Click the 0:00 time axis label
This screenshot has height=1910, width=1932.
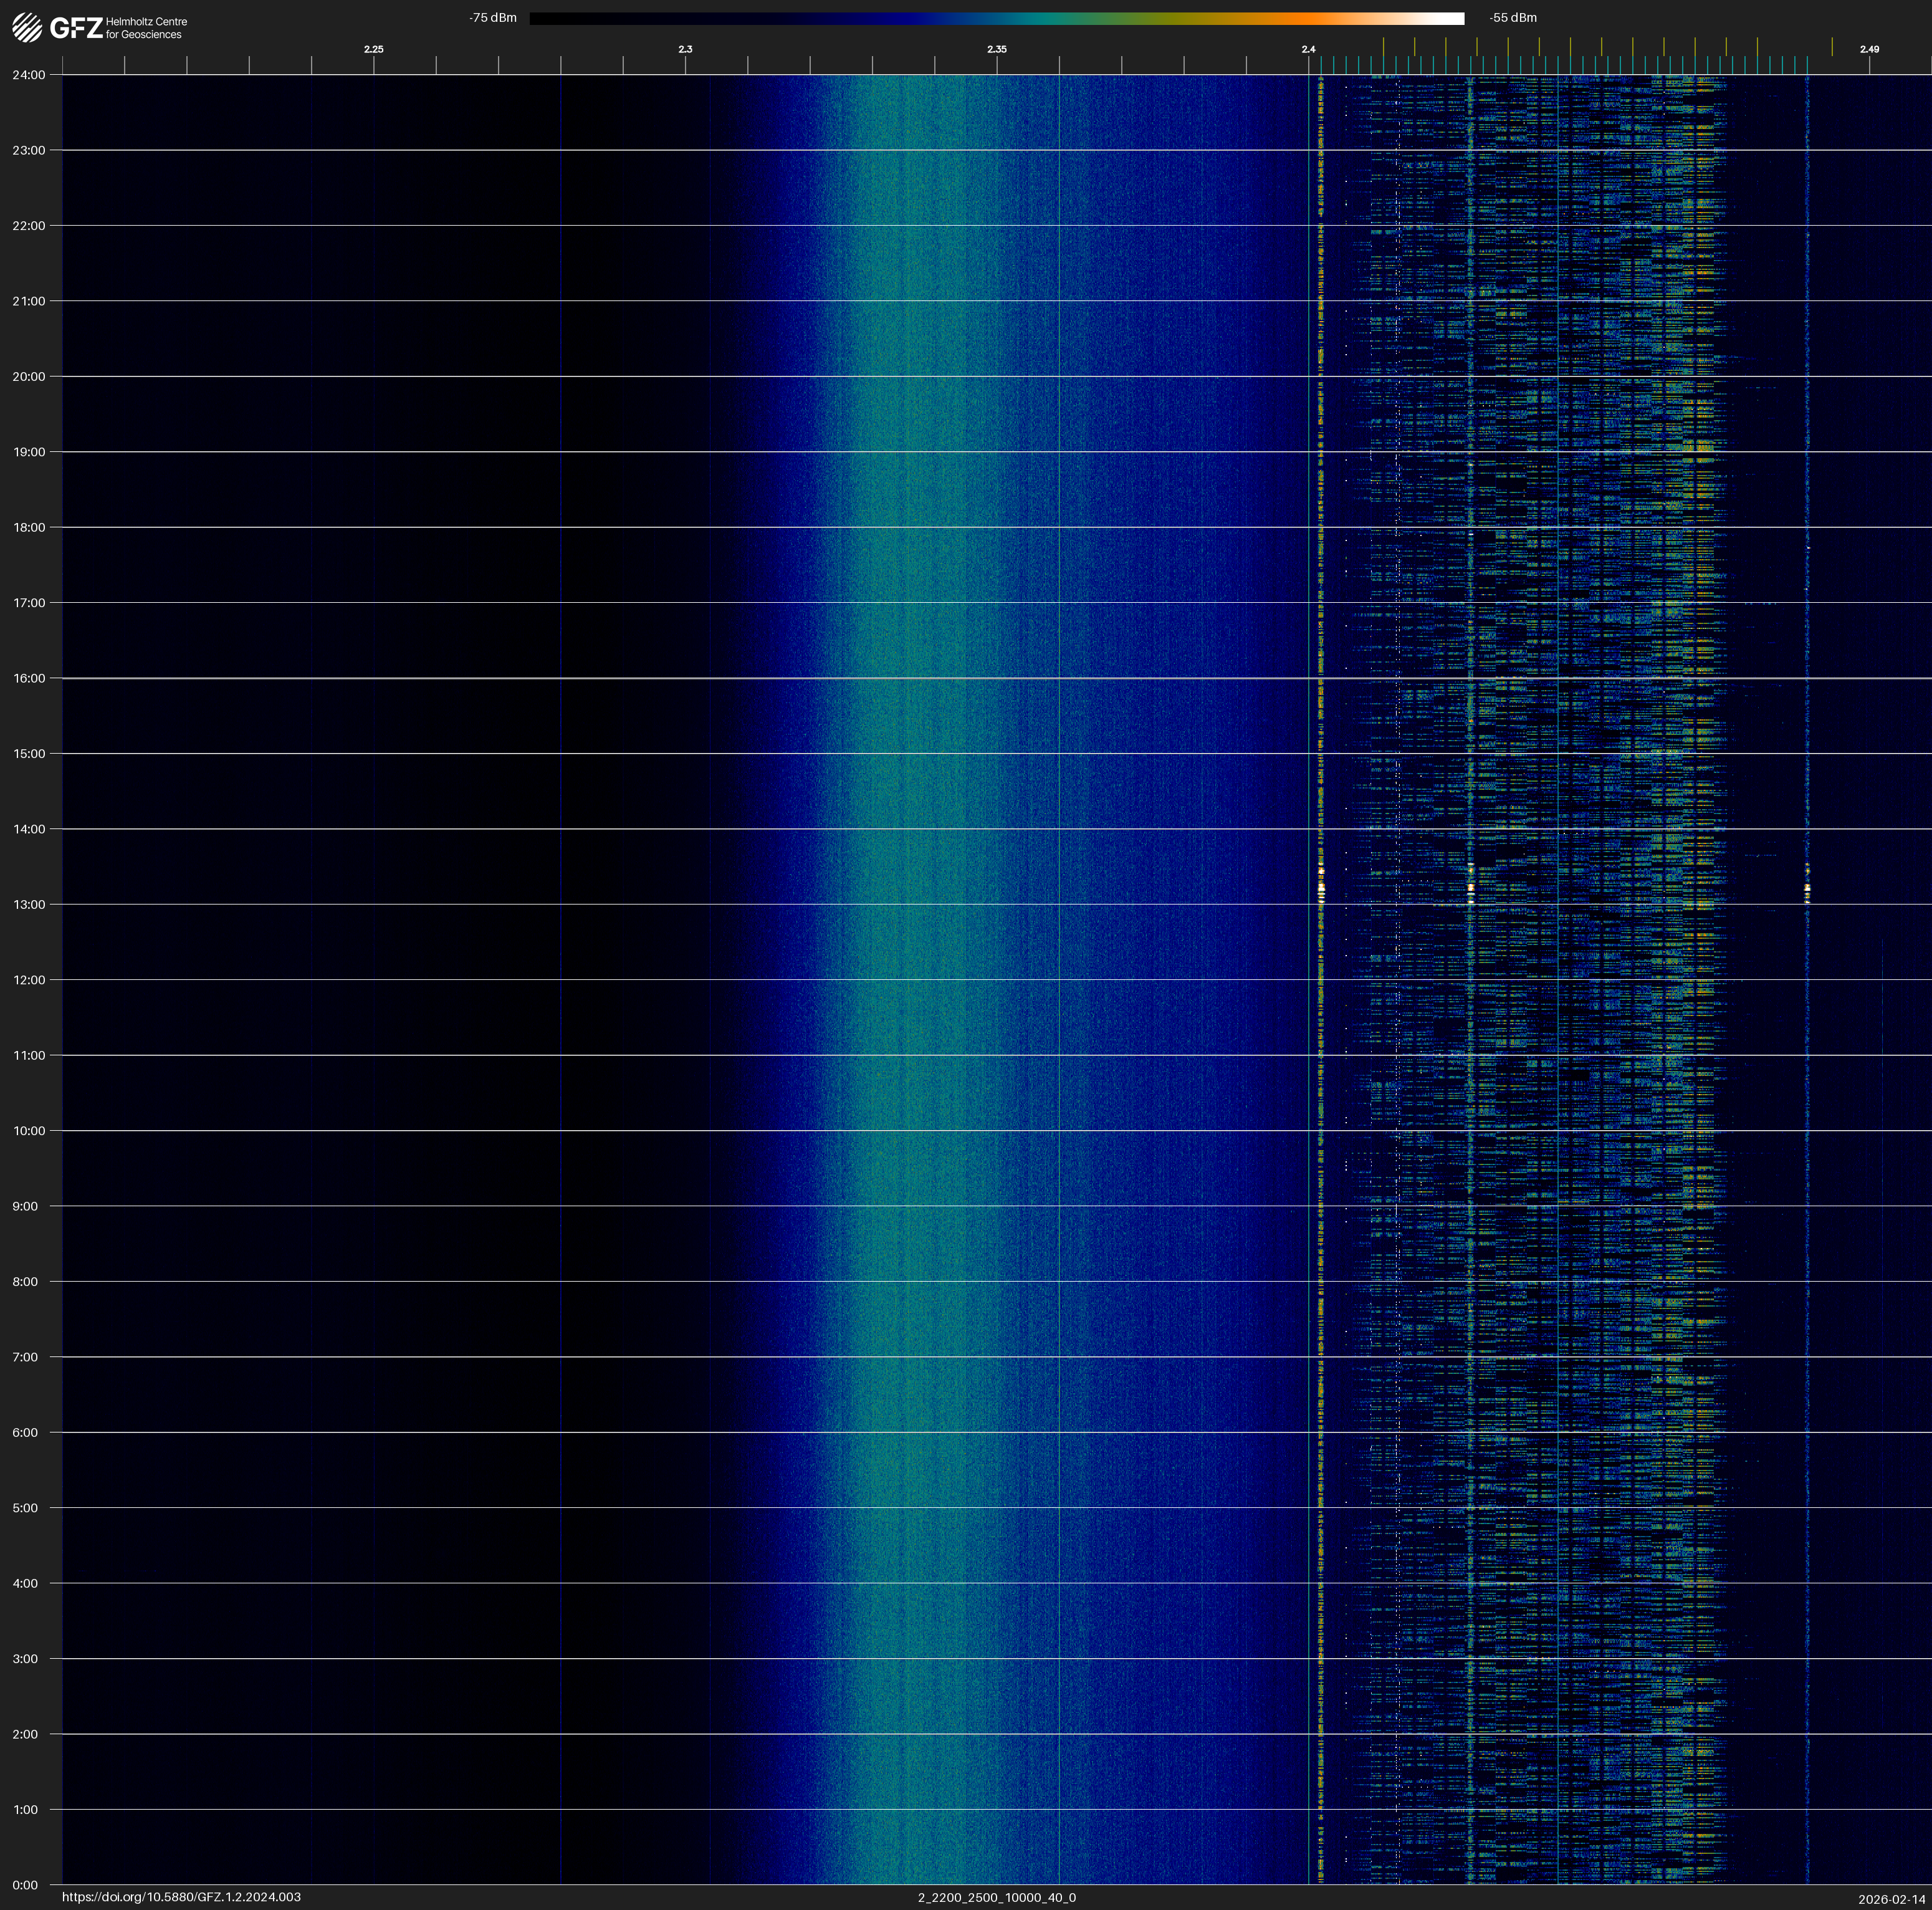(x=25, y=1885)
